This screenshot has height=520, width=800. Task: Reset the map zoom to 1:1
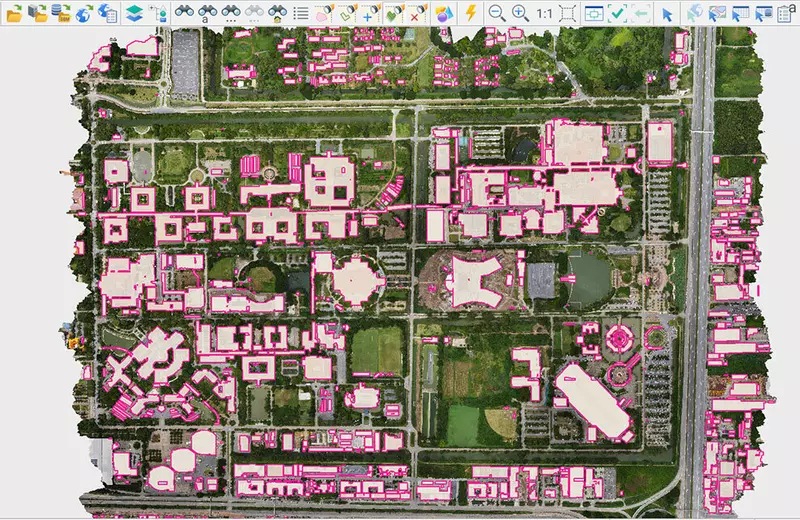coord(544,13)
